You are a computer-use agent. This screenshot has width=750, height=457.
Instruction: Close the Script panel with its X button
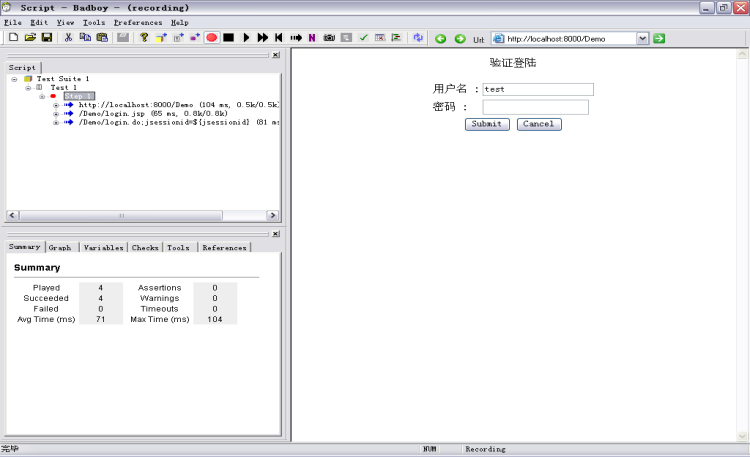tap(276, 55)
